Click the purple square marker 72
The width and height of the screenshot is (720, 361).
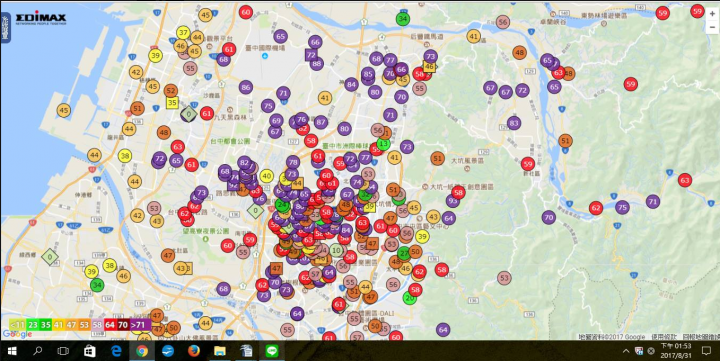(311, 55)
